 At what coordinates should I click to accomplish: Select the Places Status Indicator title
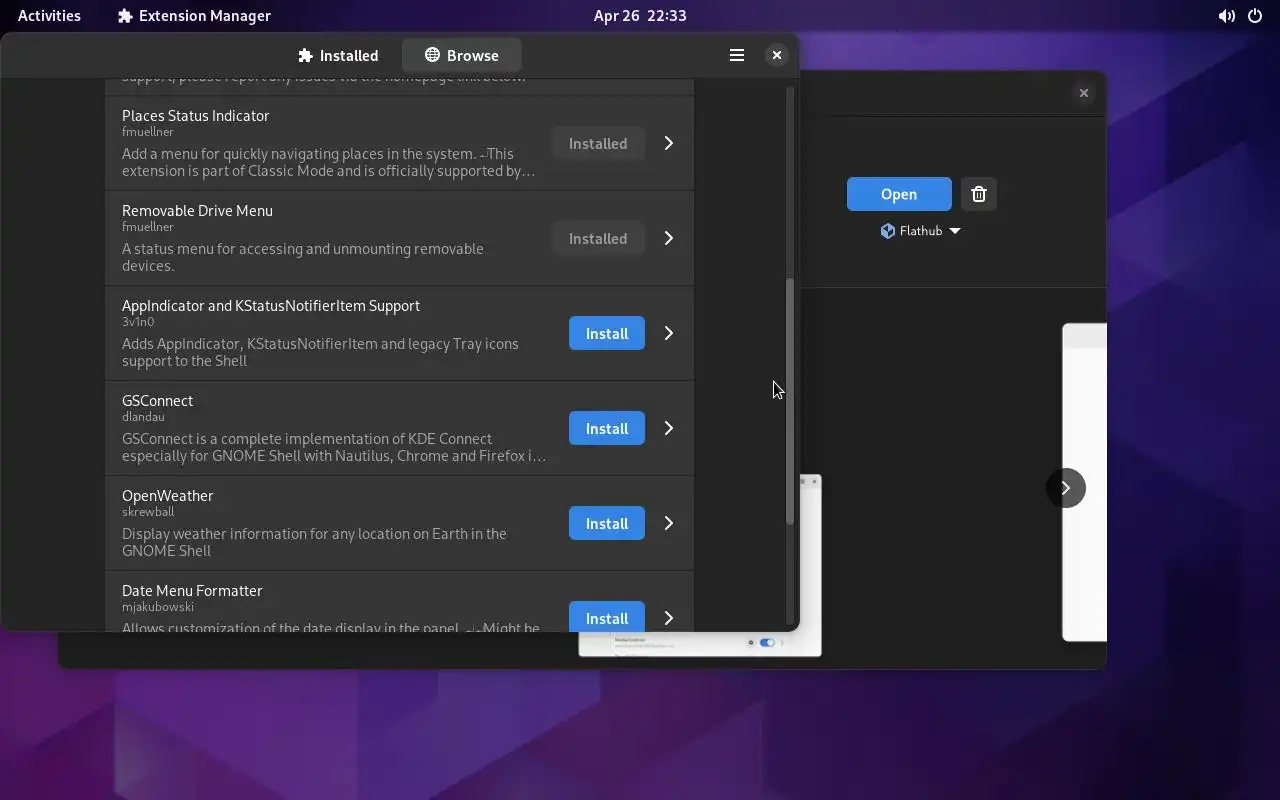click(195, 116)
